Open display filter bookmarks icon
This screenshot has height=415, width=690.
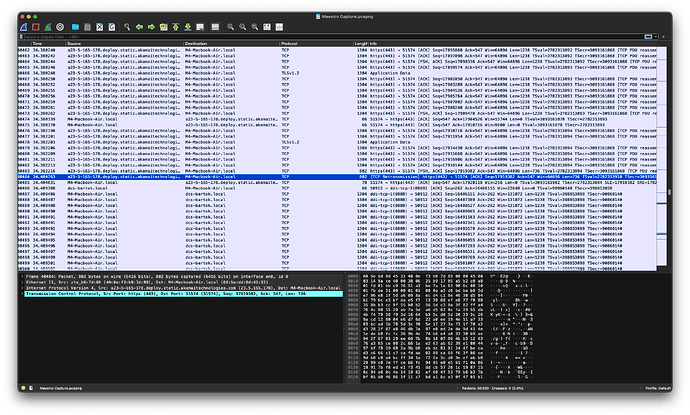(21, 37)
